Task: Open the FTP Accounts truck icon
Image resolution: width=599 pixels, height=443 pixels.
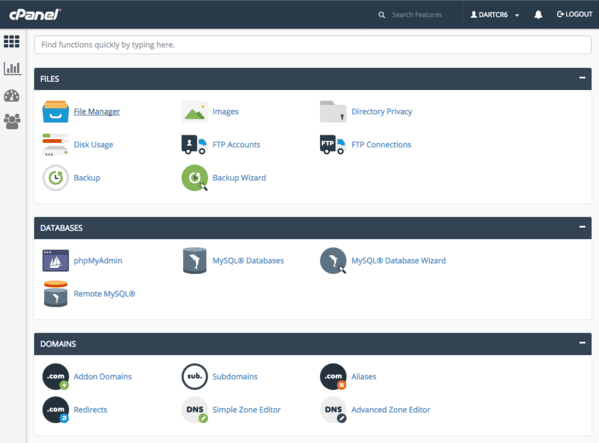Action: coord(194,144)
